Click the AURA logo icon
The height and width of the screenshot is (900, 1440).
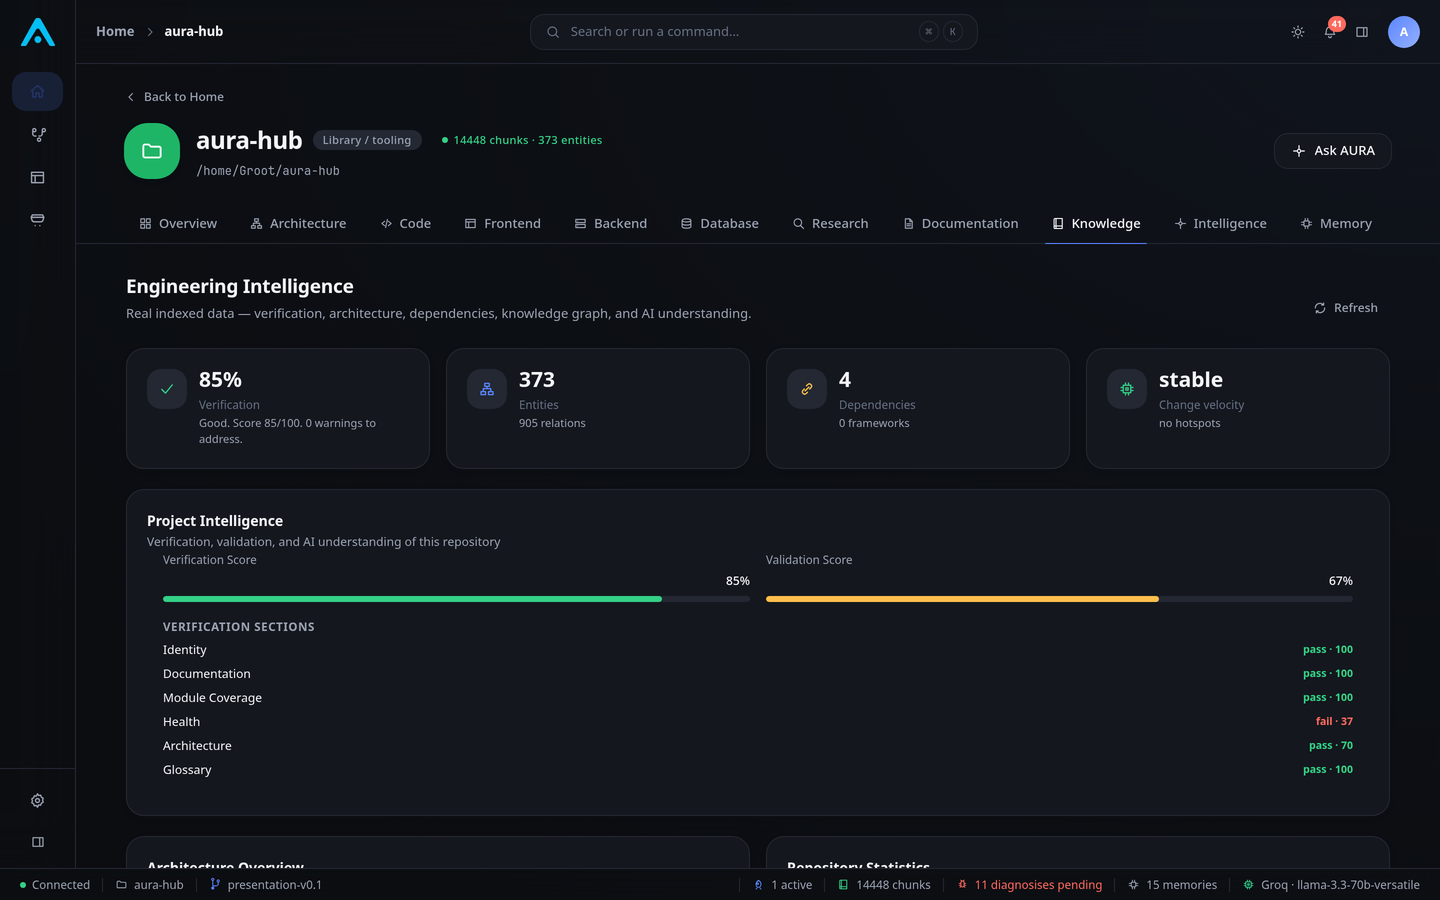(x=38, y=32)
